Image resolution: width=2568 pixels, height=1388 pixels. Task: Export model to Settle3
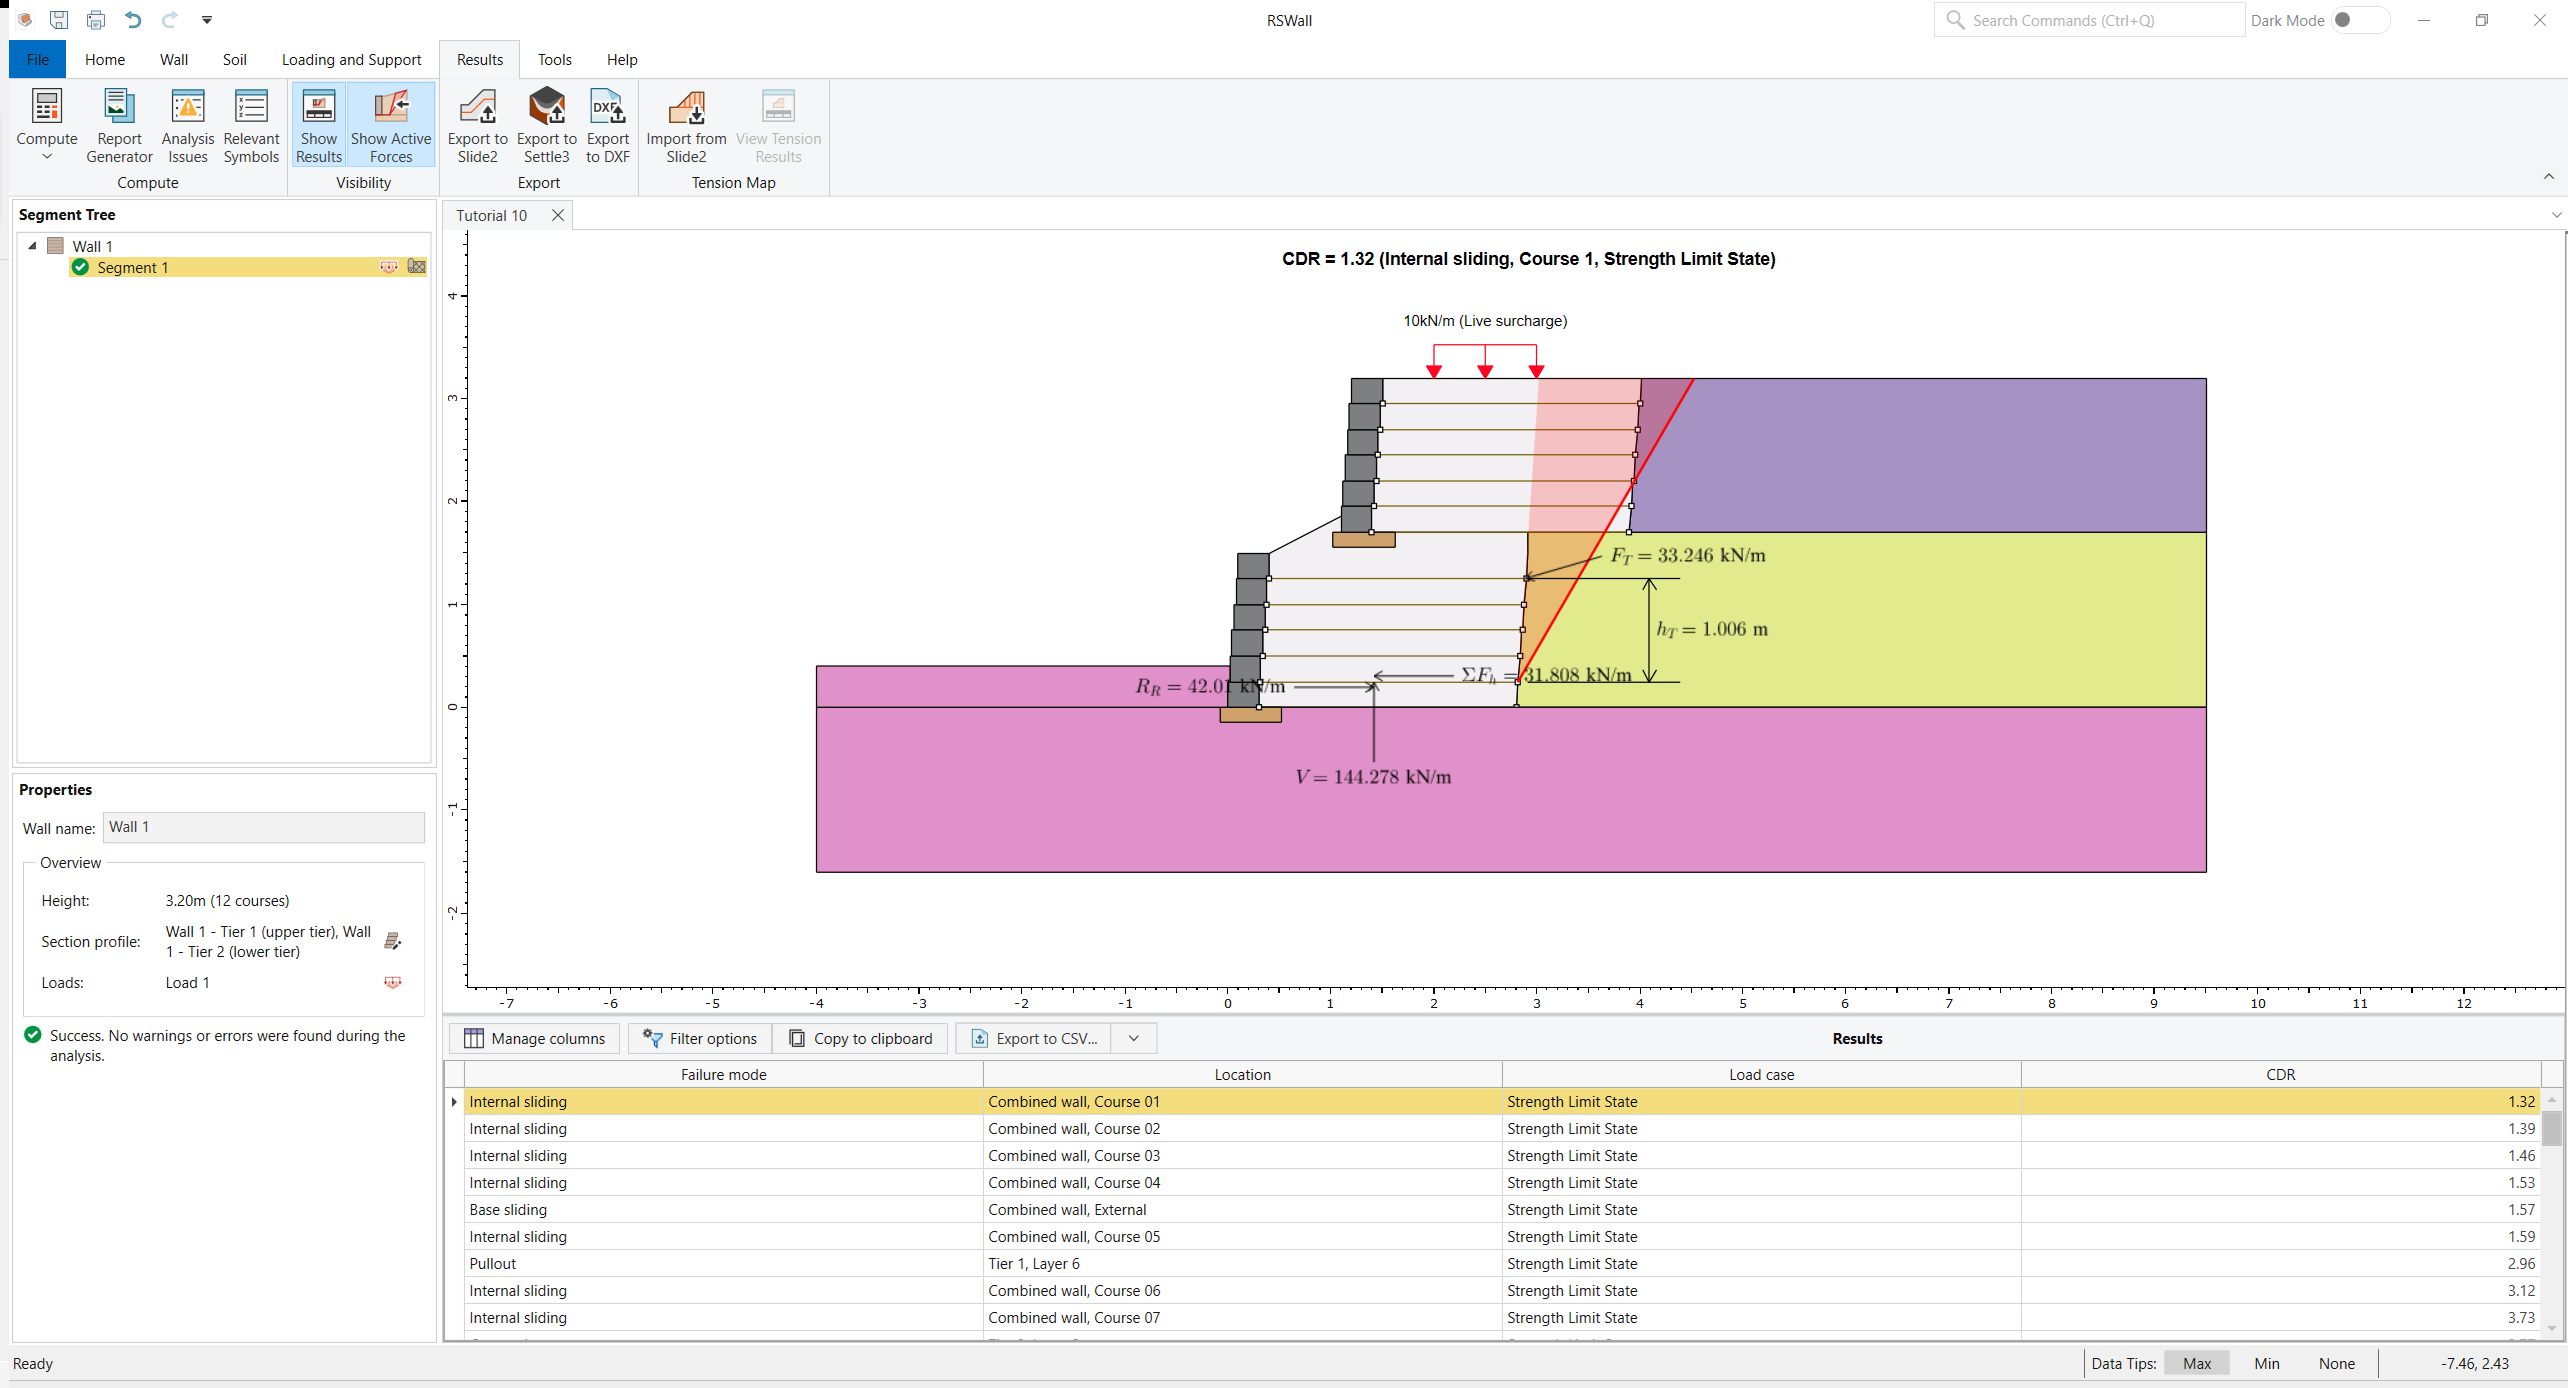tap(547, 126)
